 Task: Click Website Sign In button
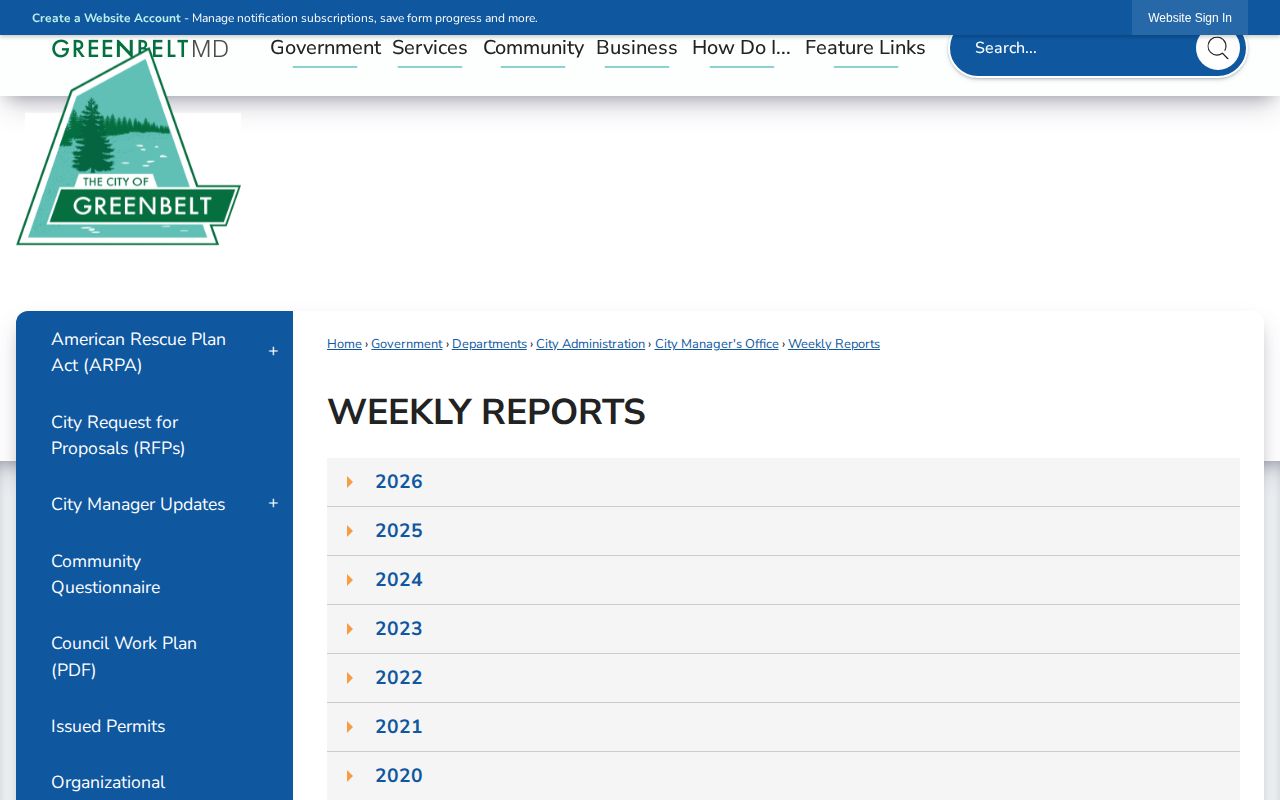pos(1190,18)
